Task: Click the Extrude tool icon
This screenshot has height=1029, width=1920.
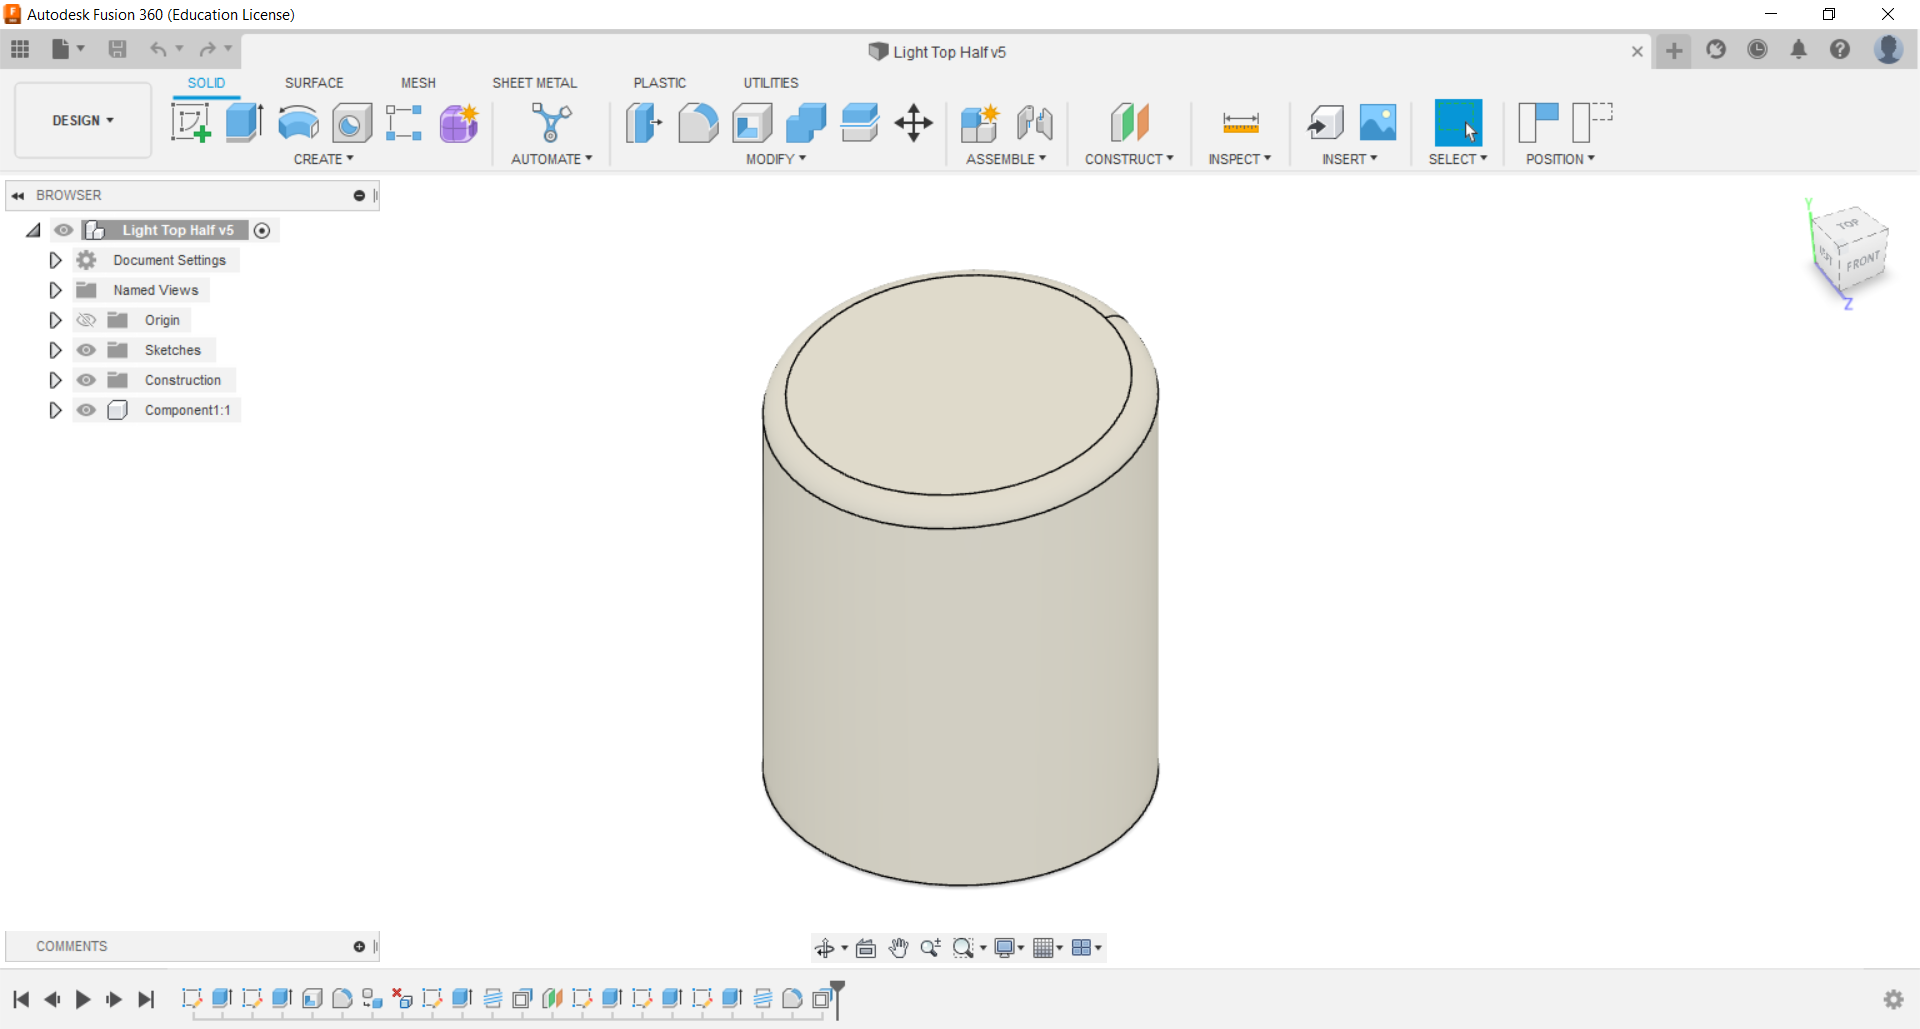Action: coord(244,123)
